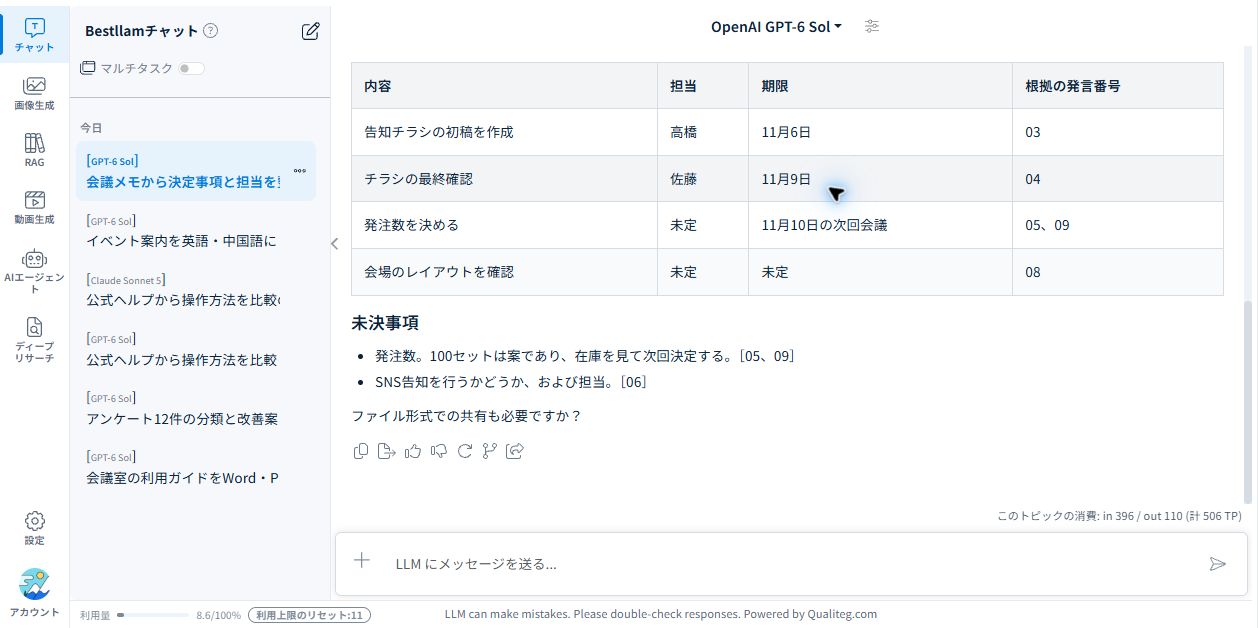This screenshot has height=628, width=1258.
Task: Export the response to file icon
Action: click(x=387, y=451)
